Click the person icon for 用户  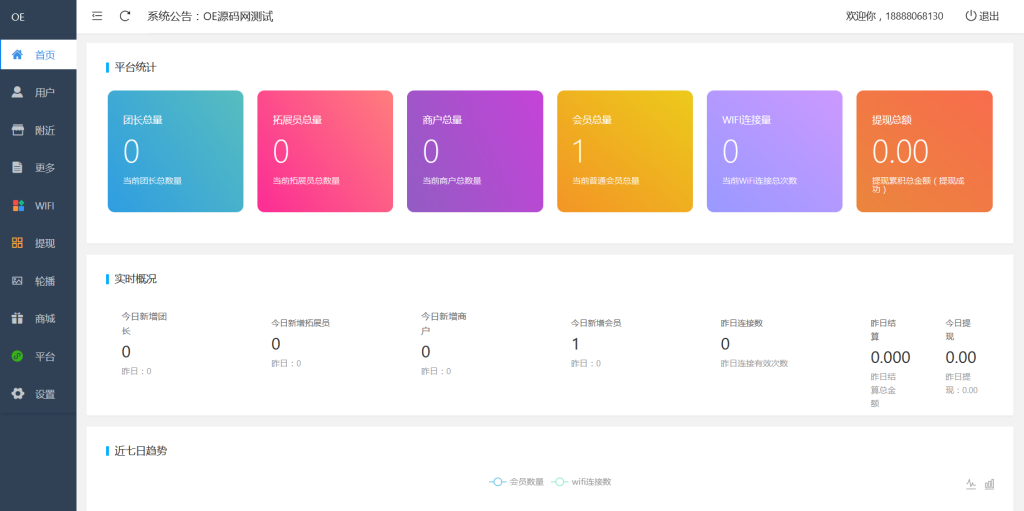tap(17, 92)
